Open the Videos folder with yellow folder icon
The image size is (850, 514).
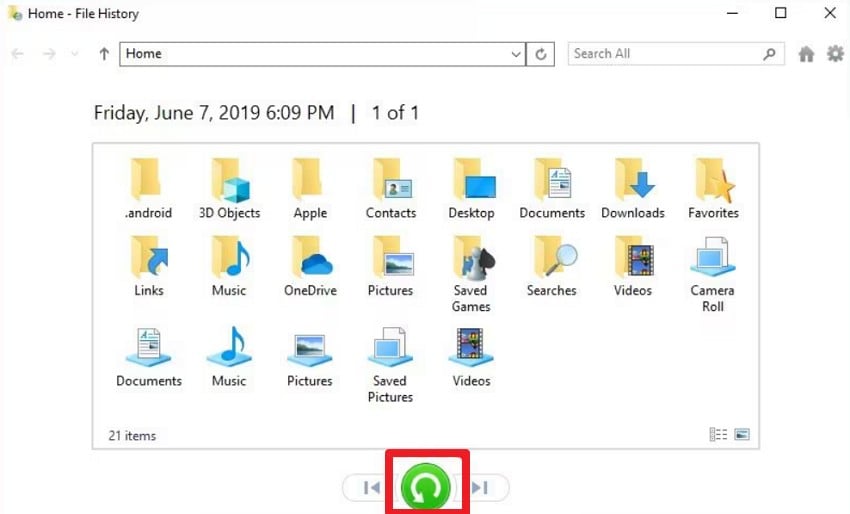point(633,266)
